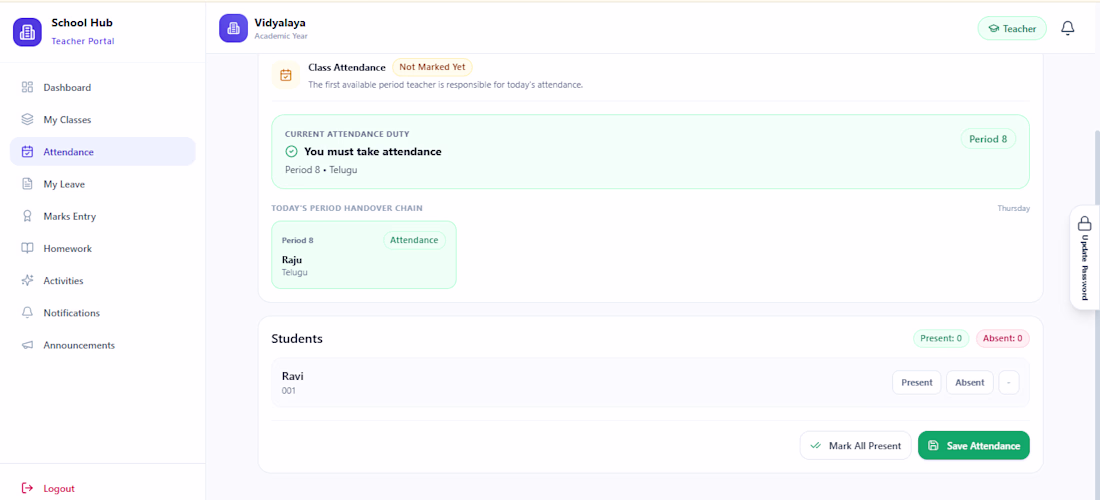Save Attendance
The width and height of the screenshot is (1100, 500).
974,445
